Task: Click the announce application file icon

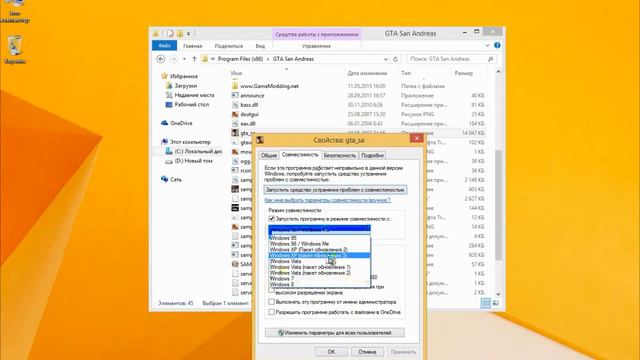Action: coord(235,96)
